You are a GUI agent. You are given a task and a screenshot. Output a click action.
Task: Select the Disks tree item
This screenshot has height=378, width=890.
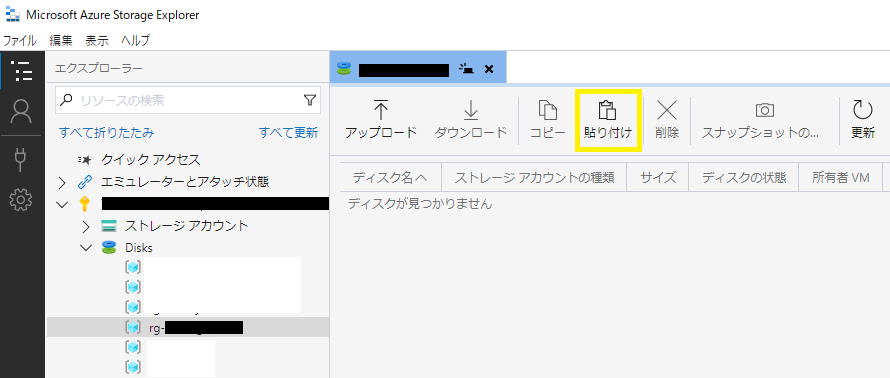[138, 248]
